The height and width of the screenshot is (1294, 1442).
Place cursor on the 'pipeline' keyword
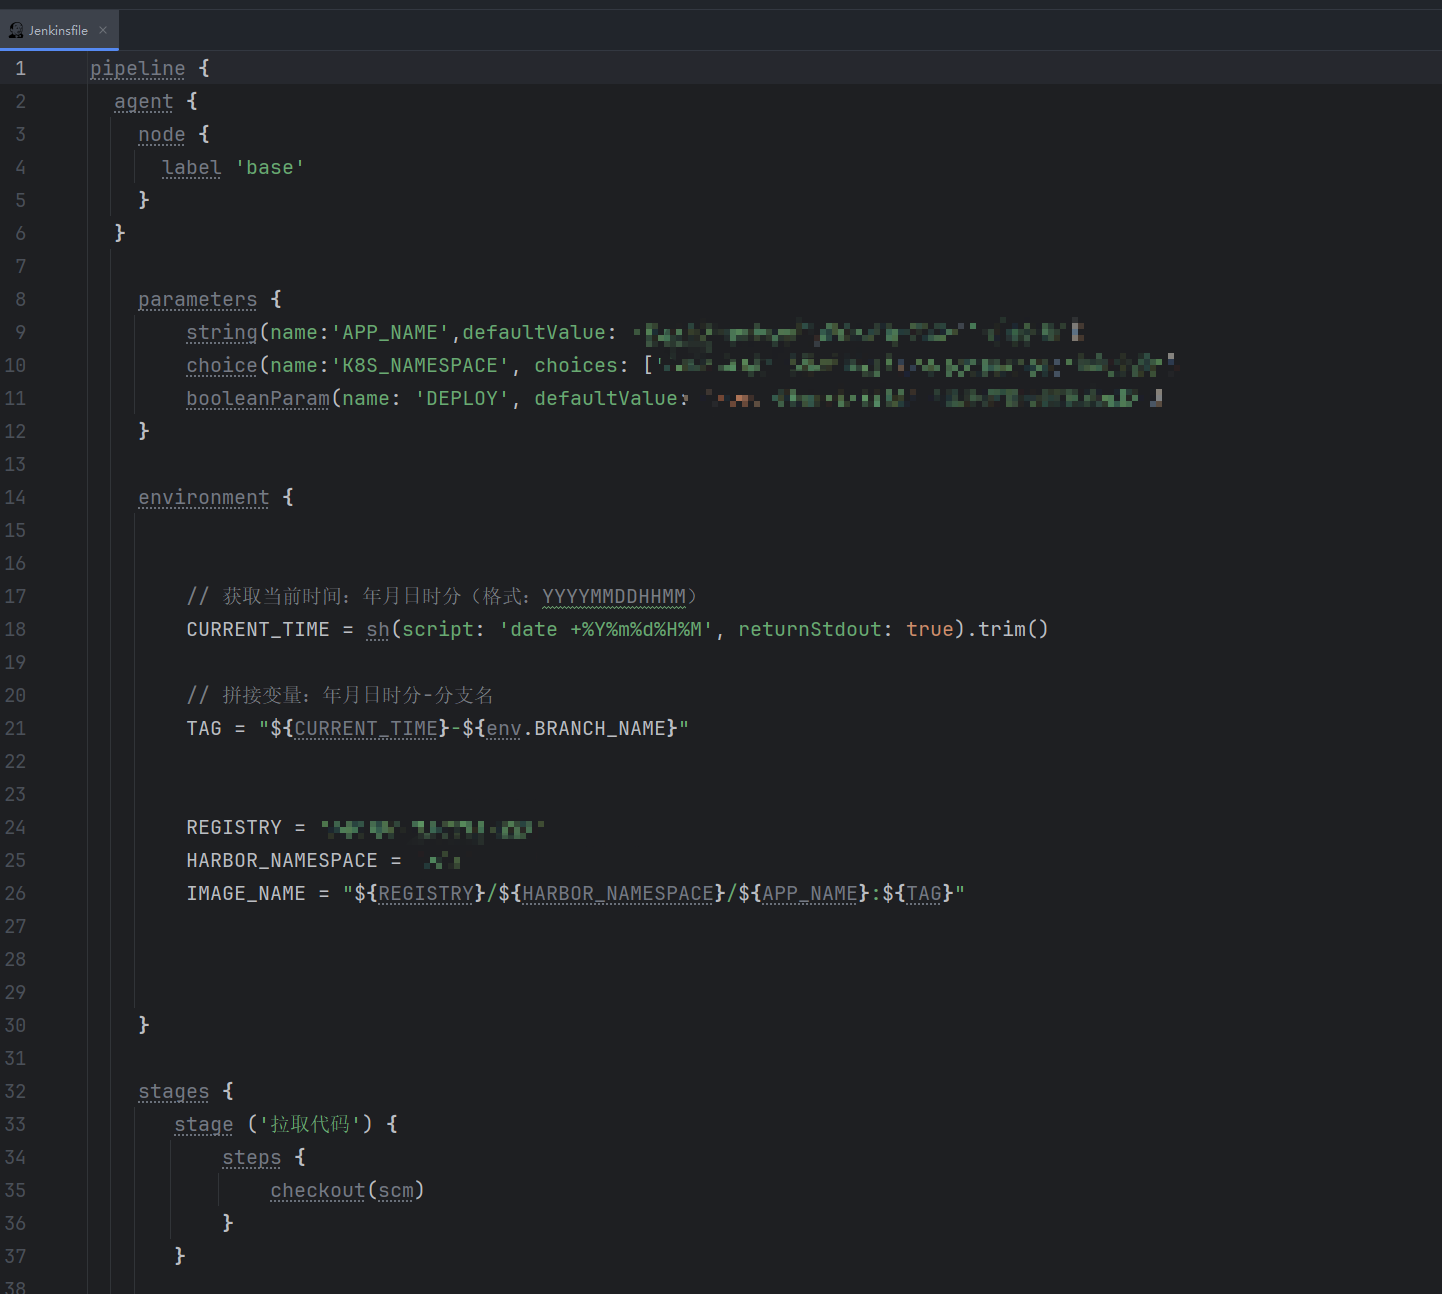click(x=138, y=68)
